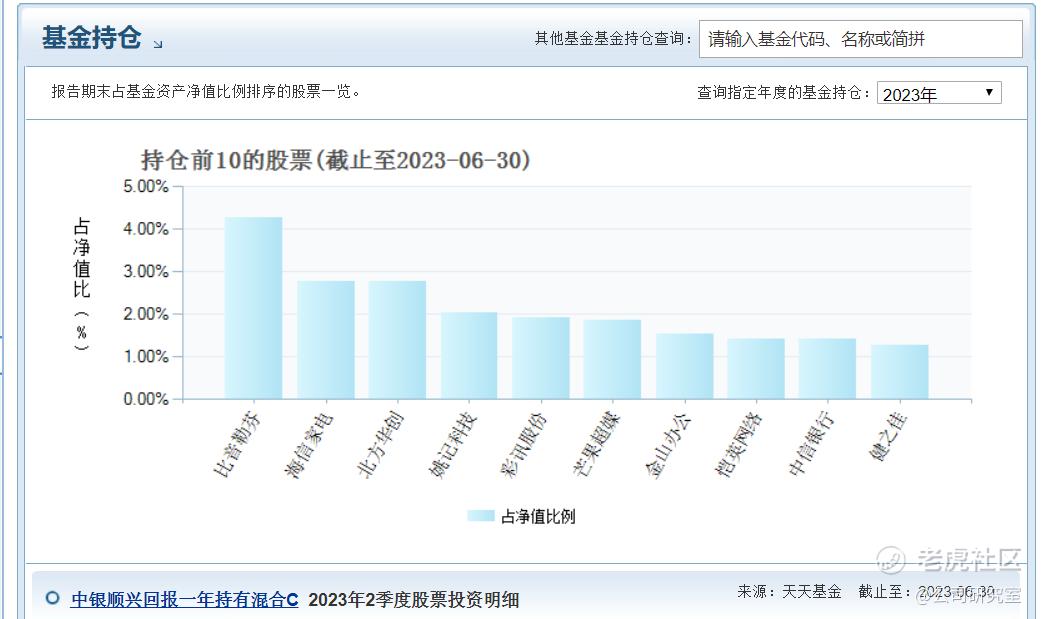Image resolution: width=1041 pixels, height=619 pixels.
Task: Click the 基金持仓 heading
Action: tap(92, 38)
